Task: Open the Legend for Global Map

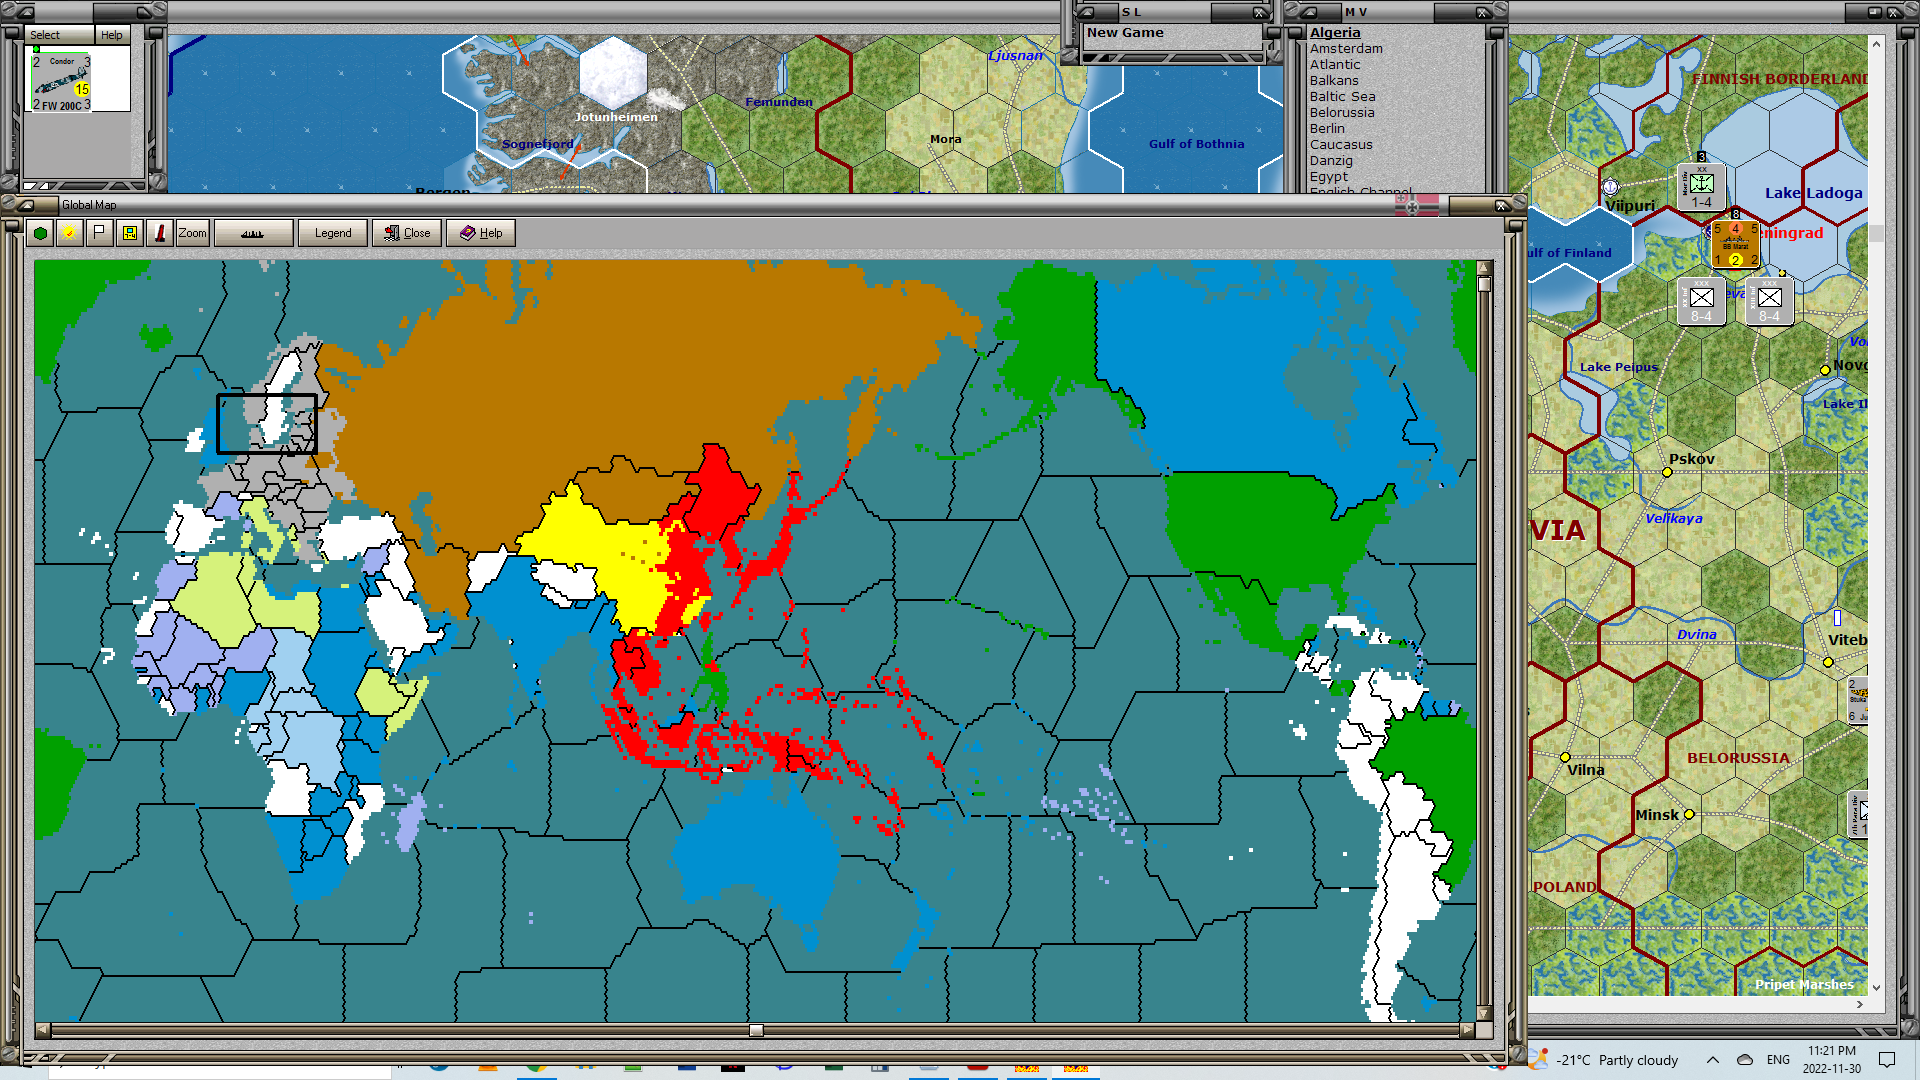Action: pyautogui.click(x=333, y=233)
